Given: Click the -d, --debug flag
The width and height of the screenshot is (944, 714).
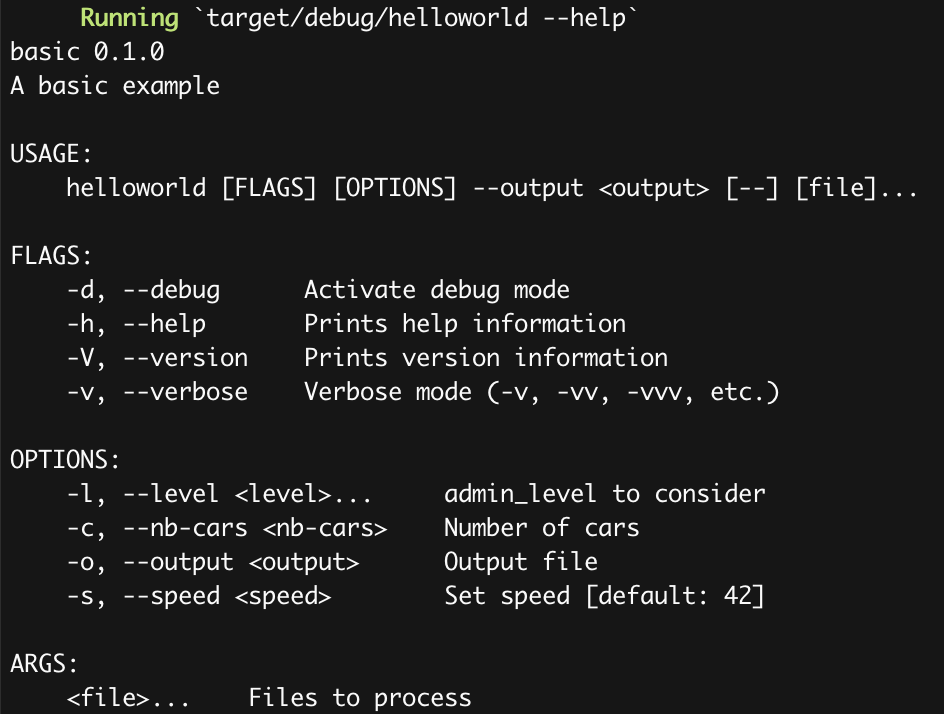Looking at the screenshot, I should [x=143, y=290].
